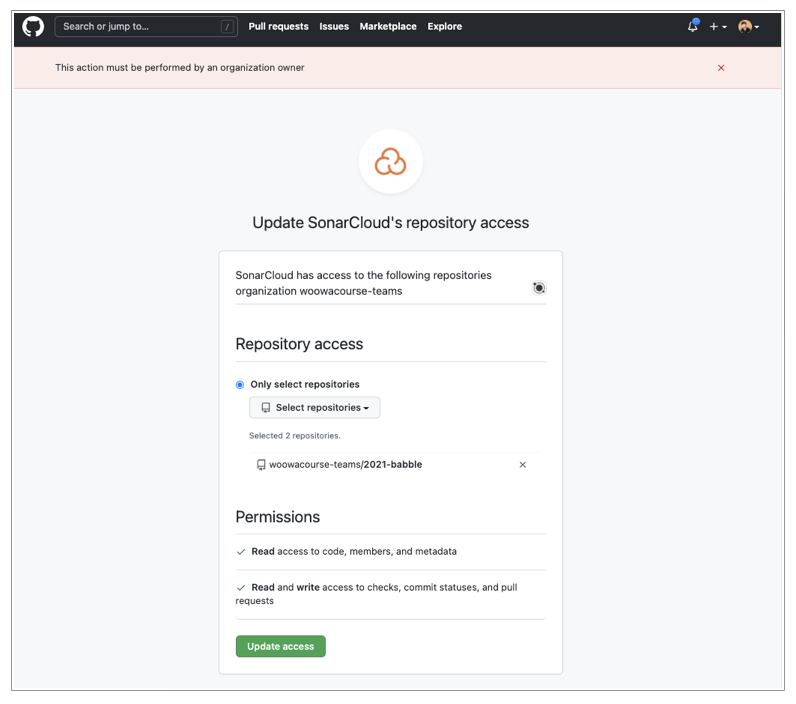
Task: Click the checkmark beside Read and write access
Action: (241, 588)
